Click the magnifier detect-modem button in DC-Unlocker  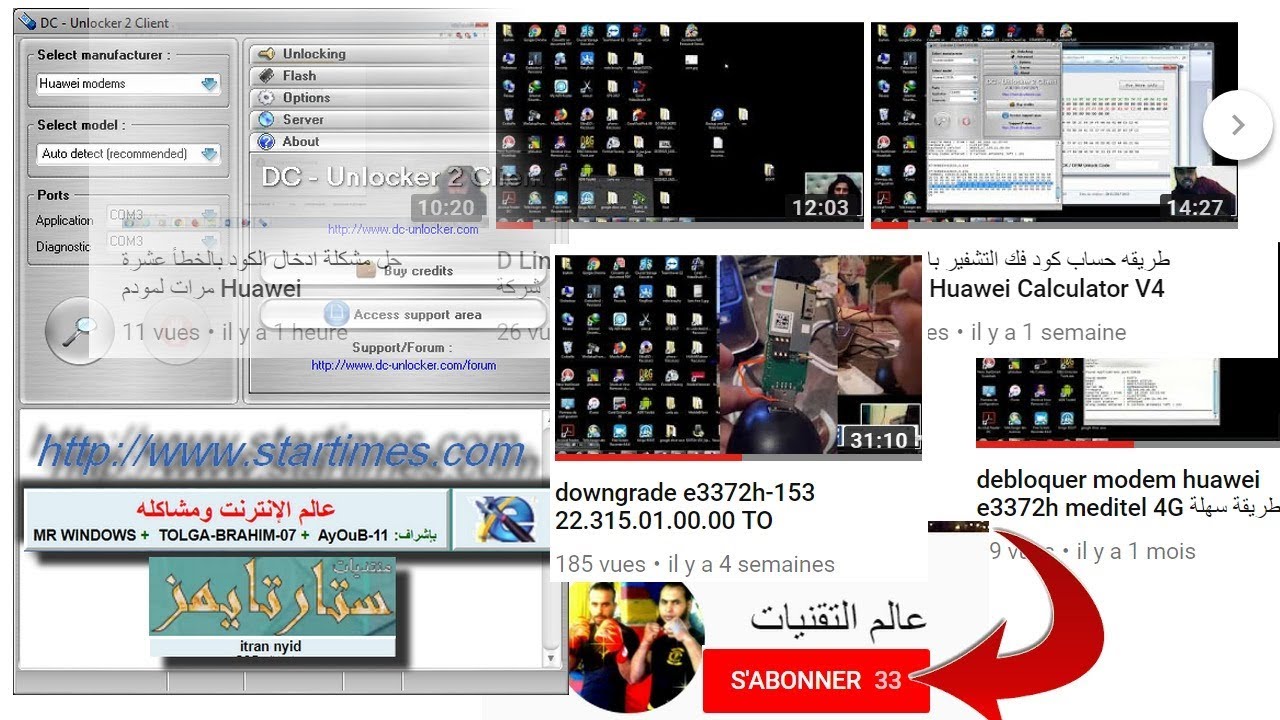(x=81, y=331)
